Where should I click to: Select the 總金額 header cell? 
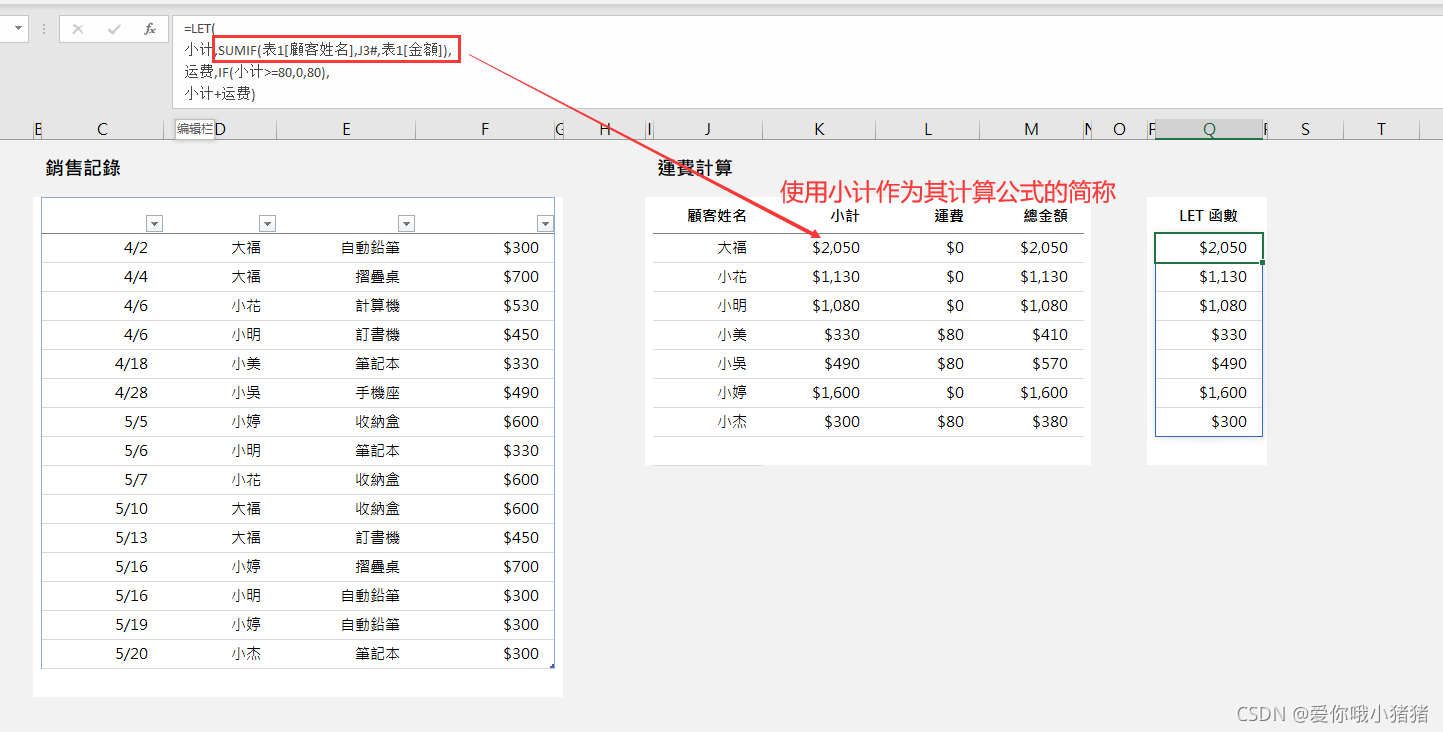[x=1046, y=215]
